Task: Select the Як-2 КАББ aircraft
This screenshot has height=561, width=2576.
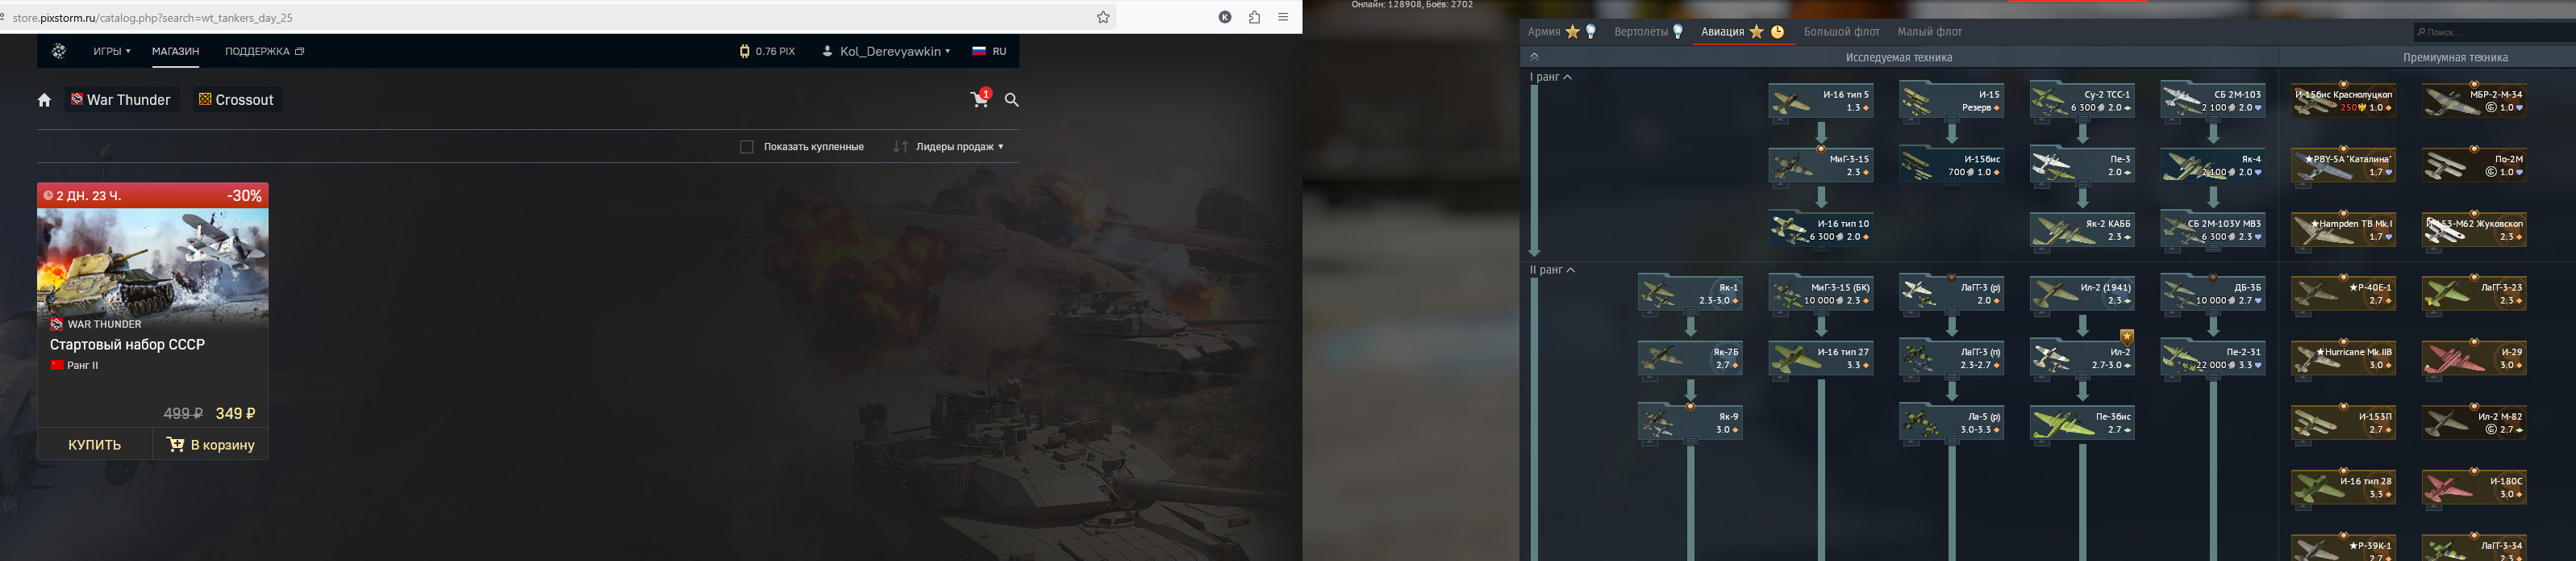Action: click(2082, 230)
